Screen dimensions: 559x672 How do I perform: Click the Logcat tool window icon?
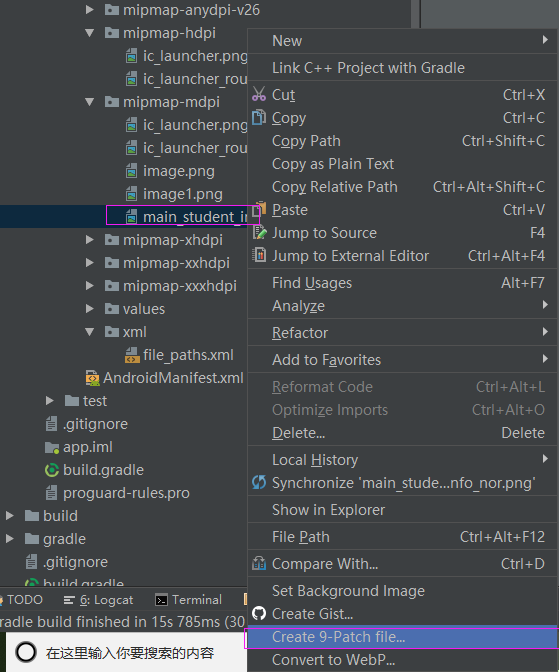tap(69, 600)
